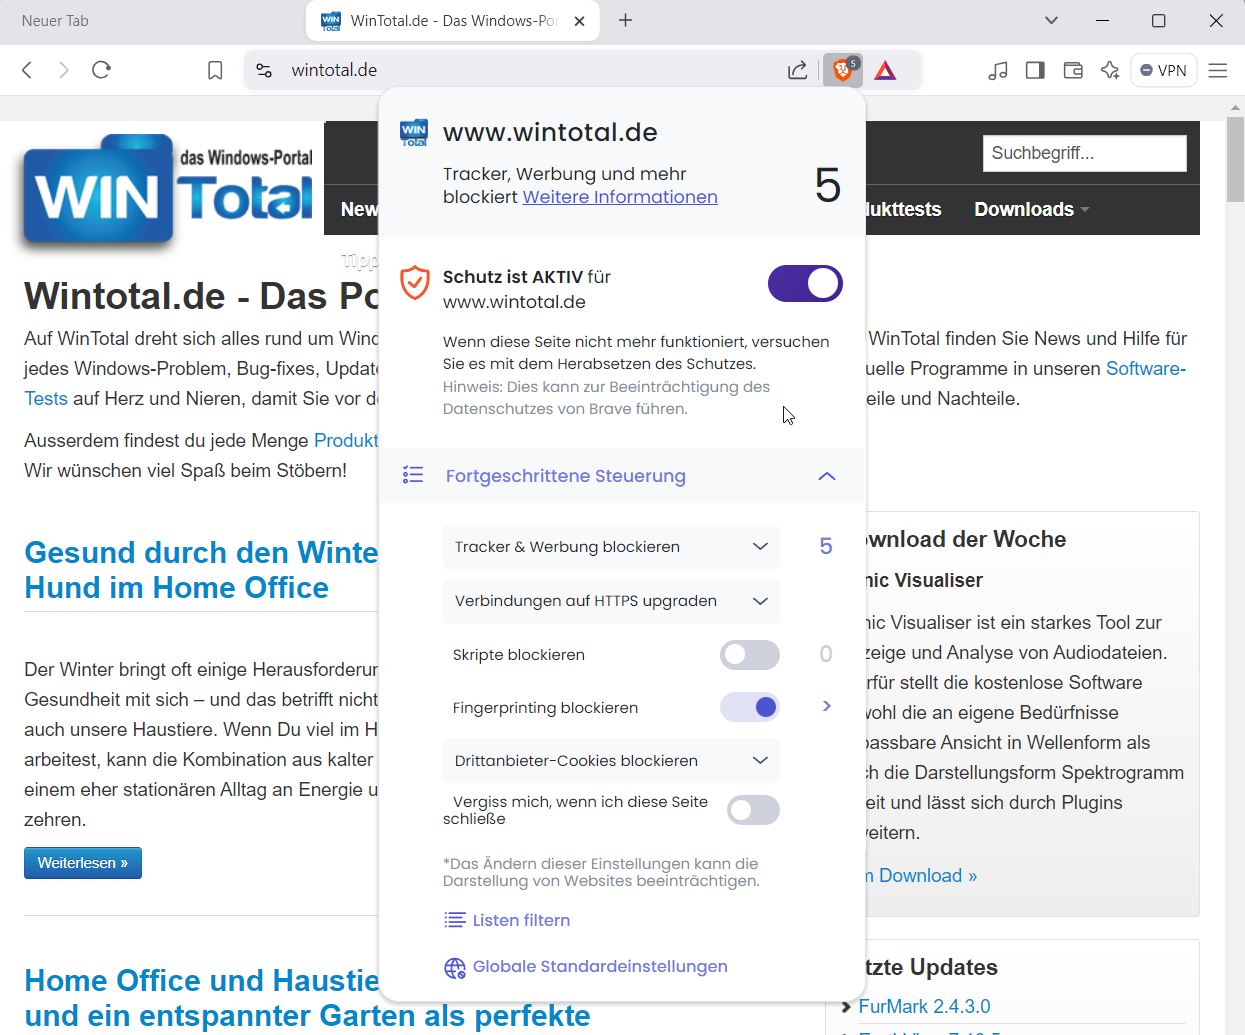The width and height of the screenshot is (1245, 1035).
Task: Select the WinTotal.de browser tab
Action: 453,20
